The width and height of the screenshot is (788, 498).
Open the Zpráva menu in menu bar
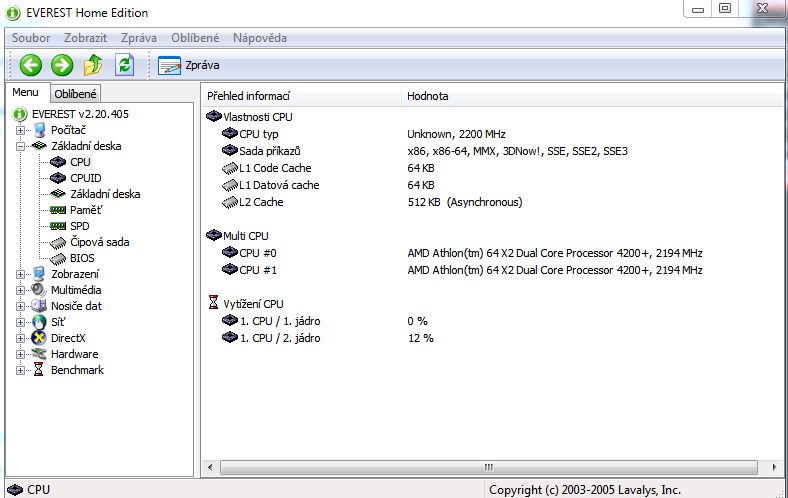[139, 38]
